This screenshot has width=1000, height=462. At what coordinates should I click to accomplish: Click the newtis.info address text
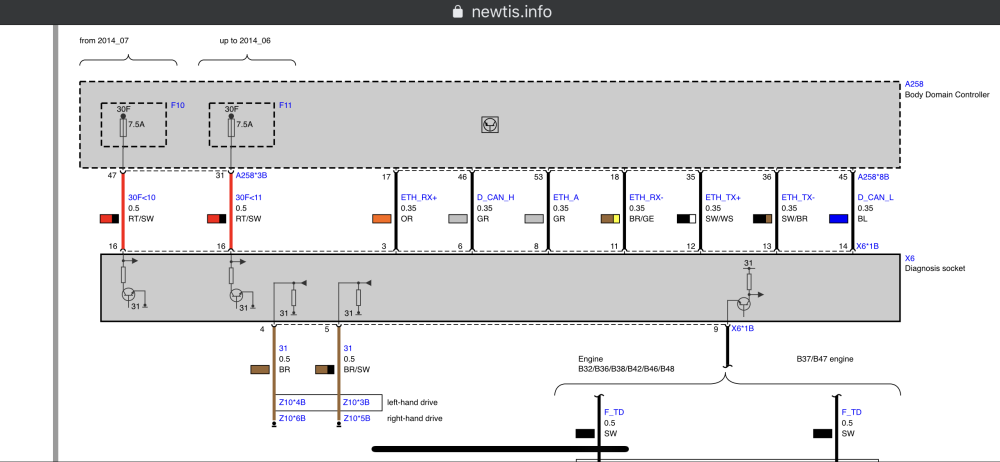[x=511, y=11]
